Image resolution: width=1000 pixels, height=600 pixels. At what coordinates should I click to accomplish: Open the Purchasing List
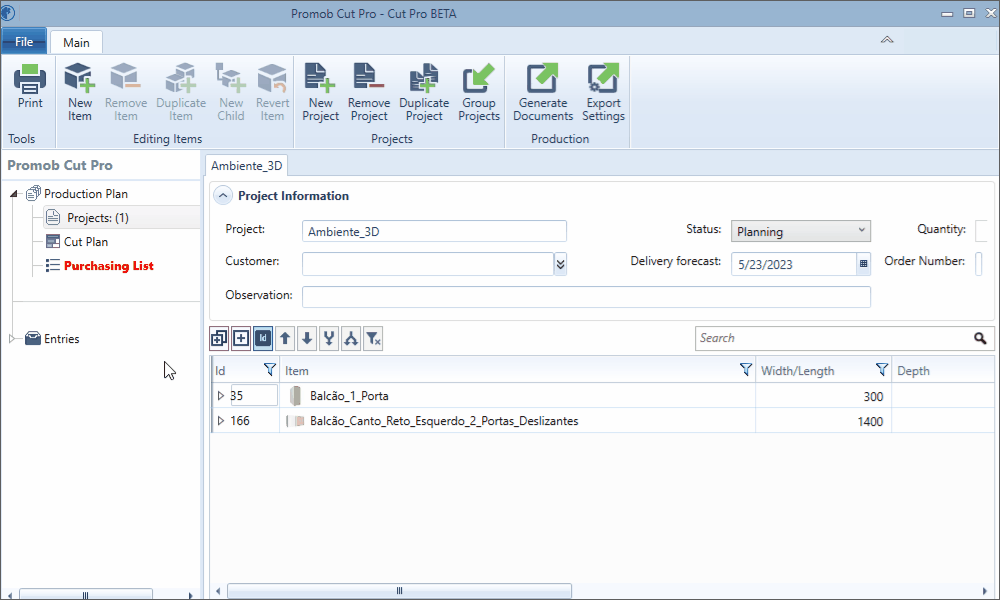pos(108,266)
